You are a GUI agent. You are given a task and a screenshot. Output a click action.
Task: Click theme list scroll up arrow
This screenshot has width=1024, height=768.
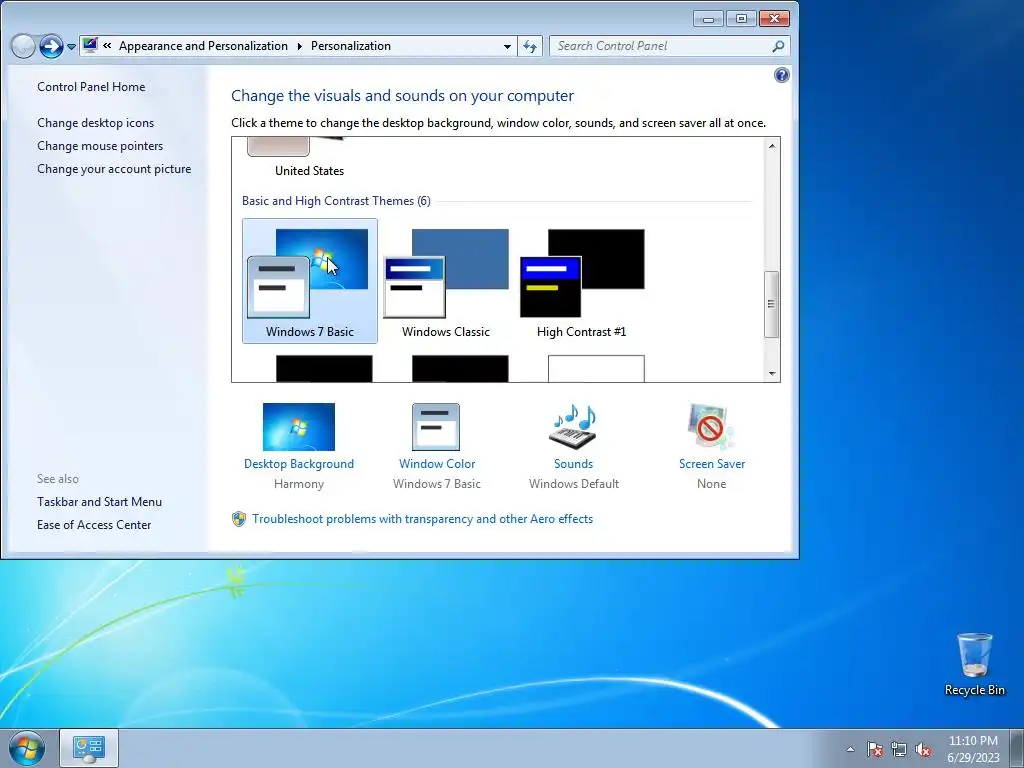[x=772, y=146]
